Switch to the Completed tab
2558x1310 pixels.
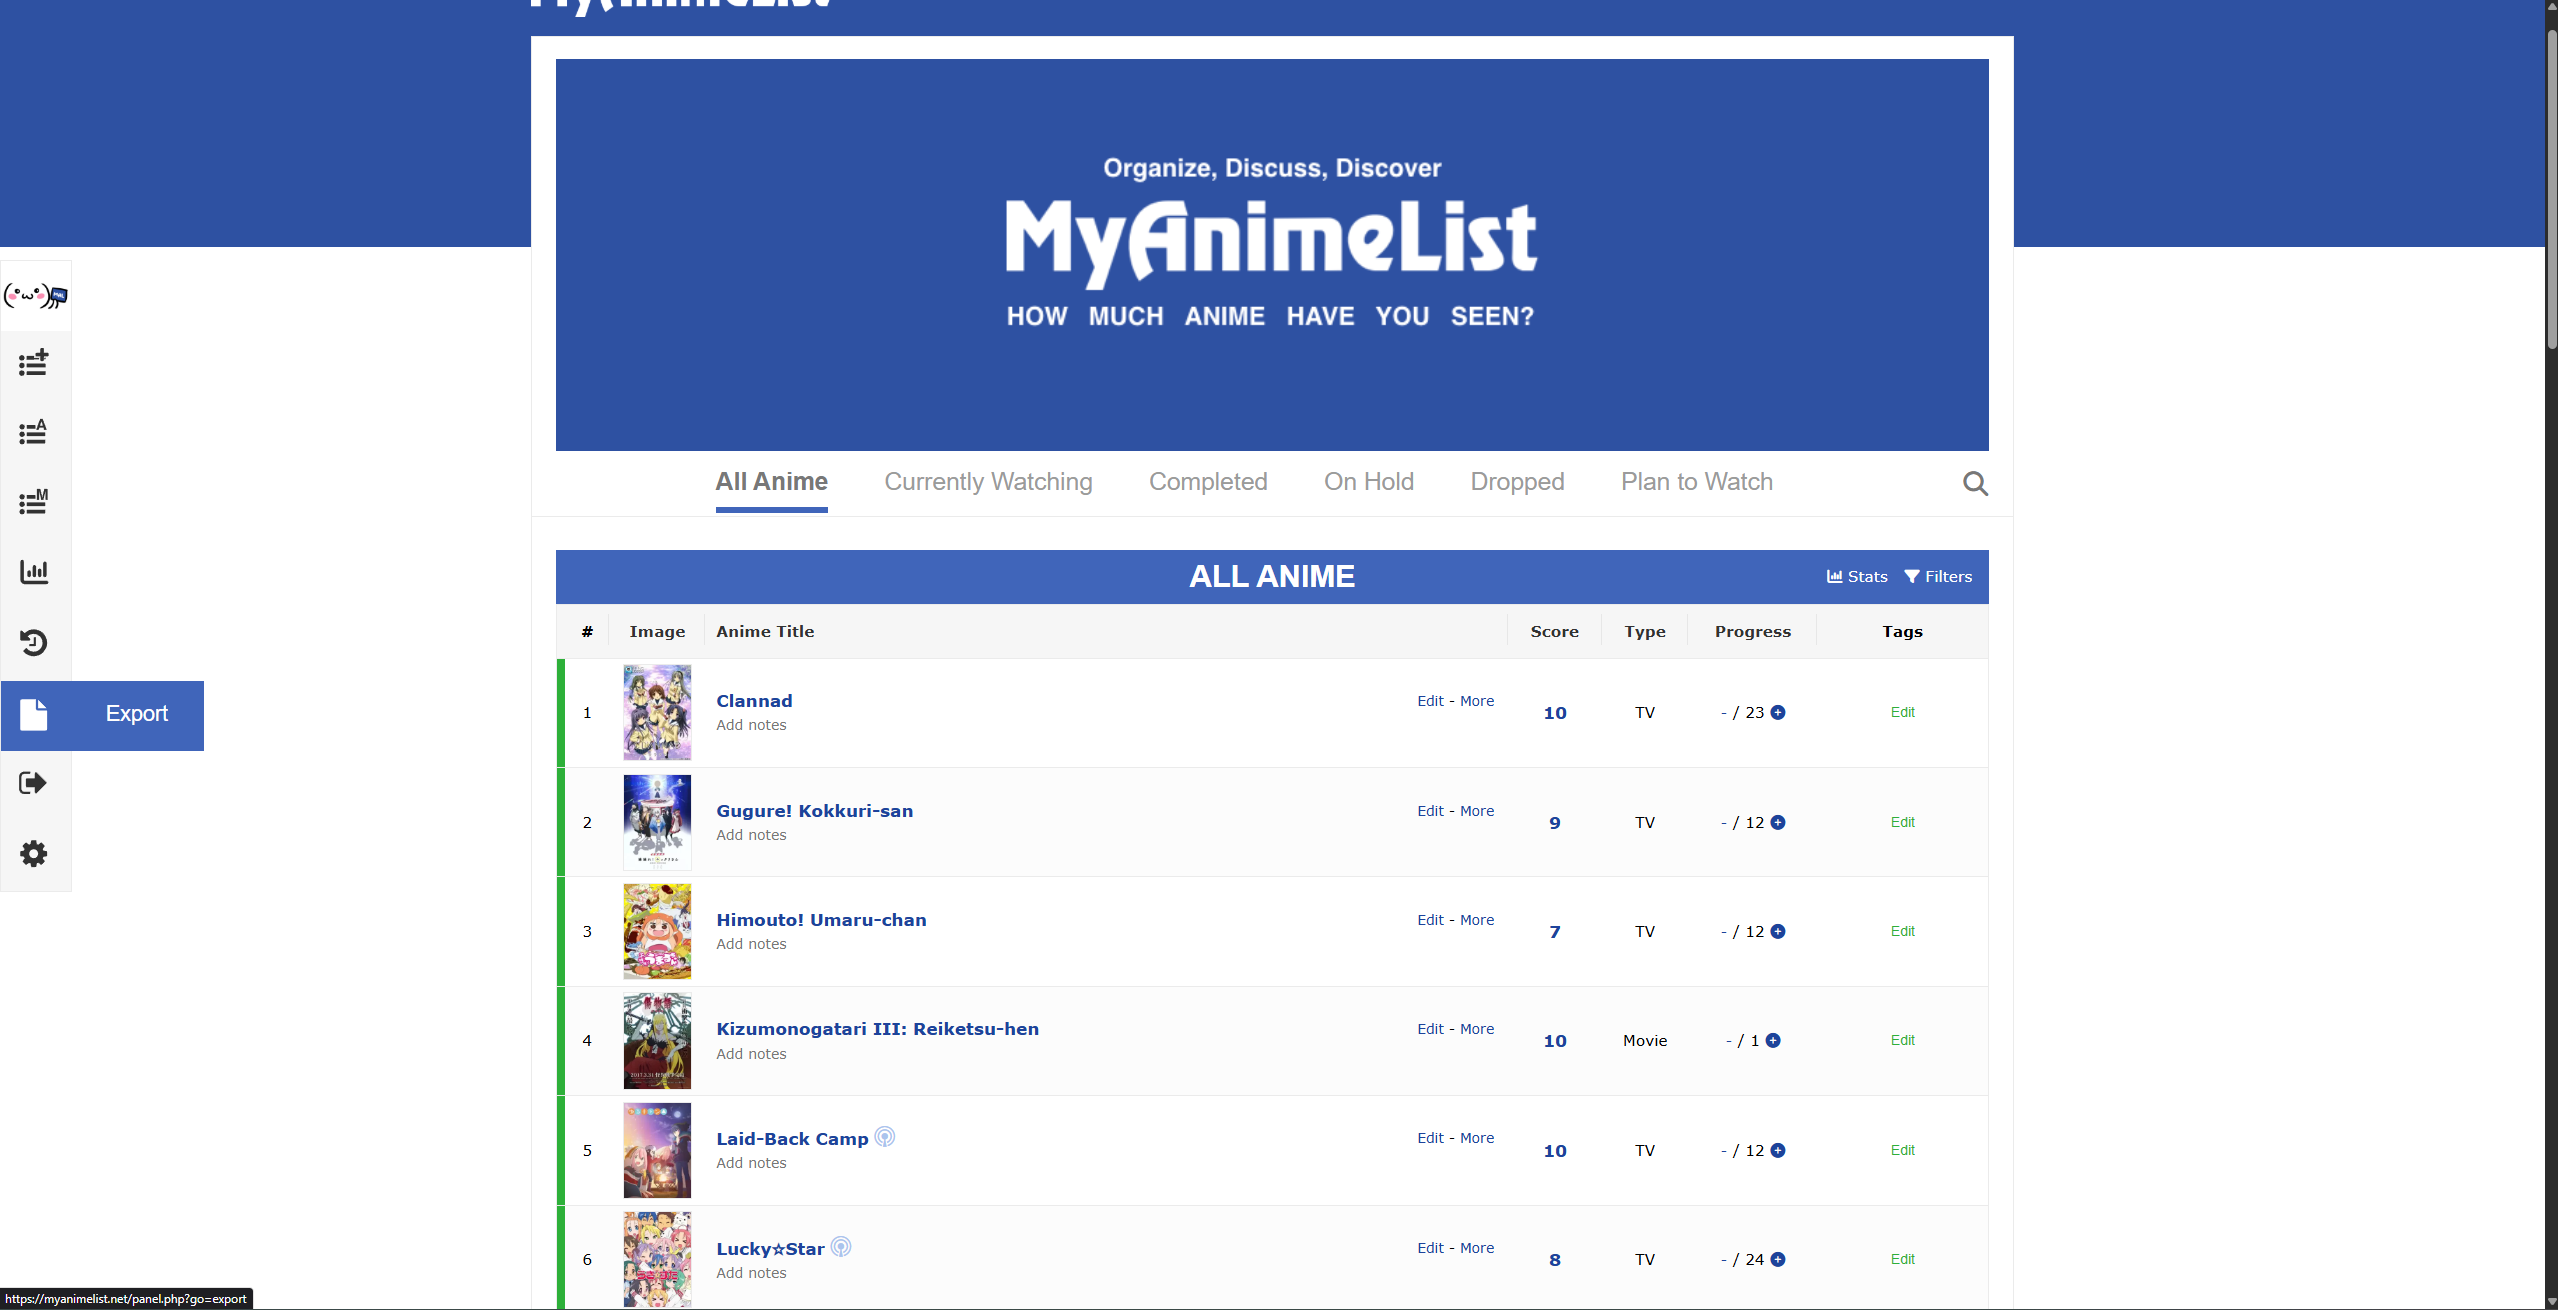[1207, 482]
